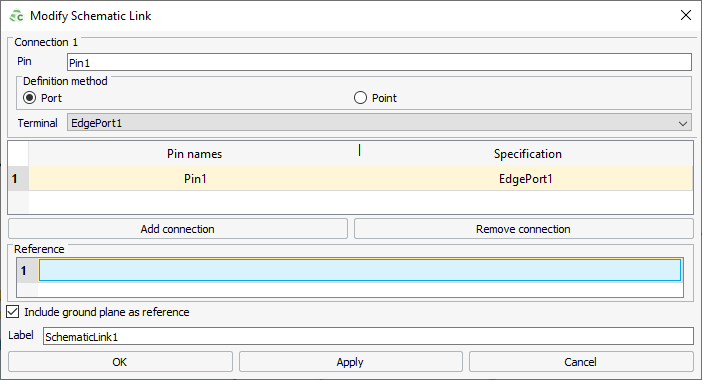Click the highlighted Reference row field
Screen dimensions: 702x380
click(360, 270)
